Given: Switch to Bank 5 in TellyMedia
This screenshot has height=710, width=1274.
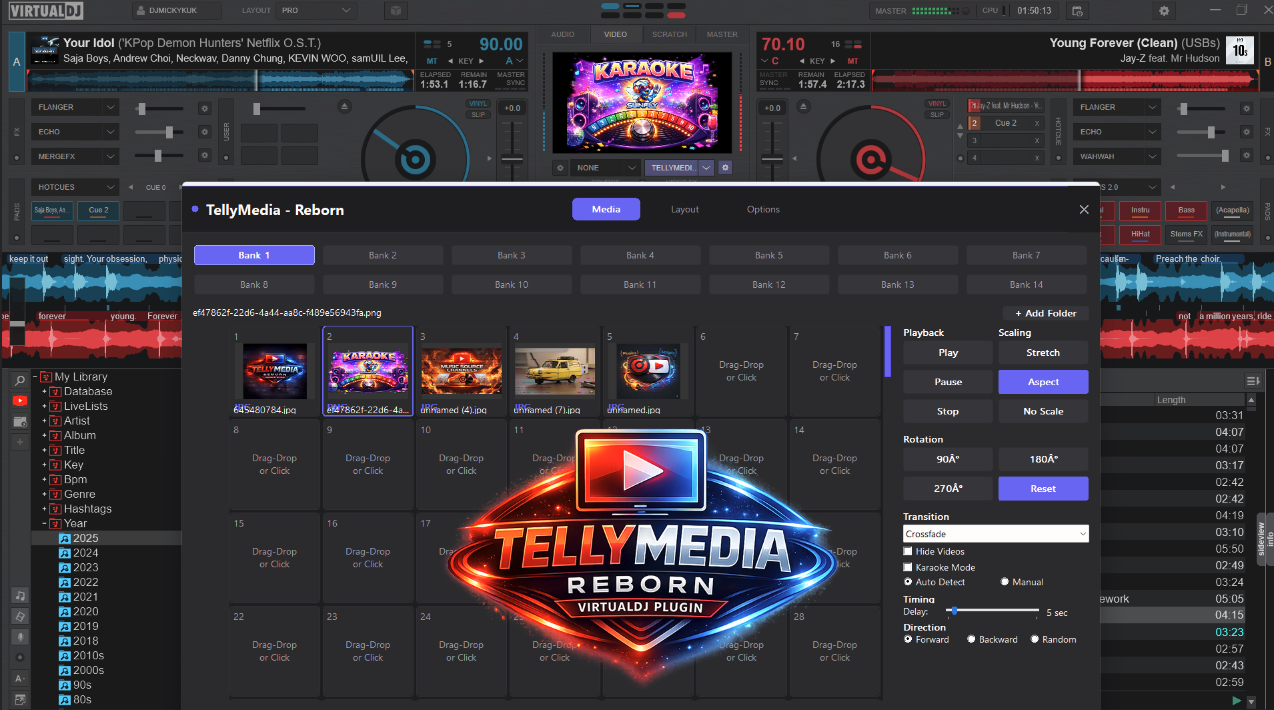Looking at the screenshot, I should [768, 255].
